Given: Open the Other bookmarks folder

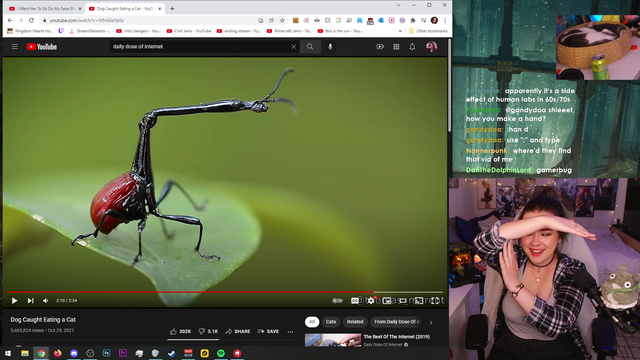Looking at the screenshot, I should [x=428, y=31].
